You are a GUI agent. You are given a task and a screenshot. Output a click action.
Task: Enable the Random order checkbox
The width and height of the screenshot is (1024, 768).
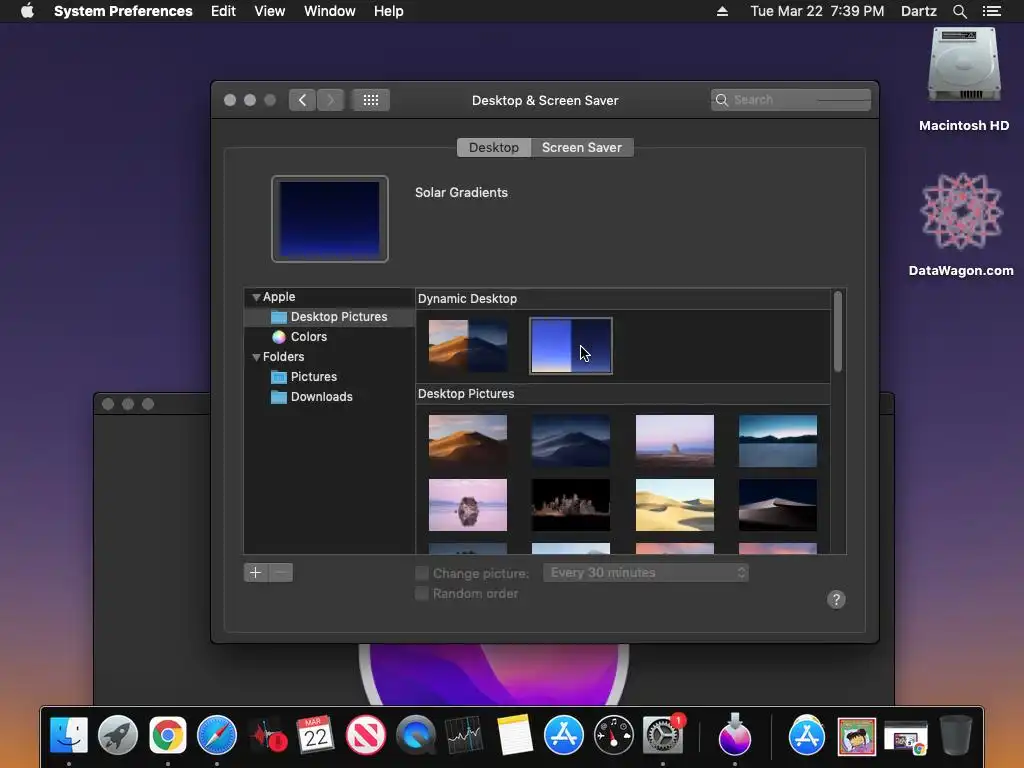click(422, 593)
